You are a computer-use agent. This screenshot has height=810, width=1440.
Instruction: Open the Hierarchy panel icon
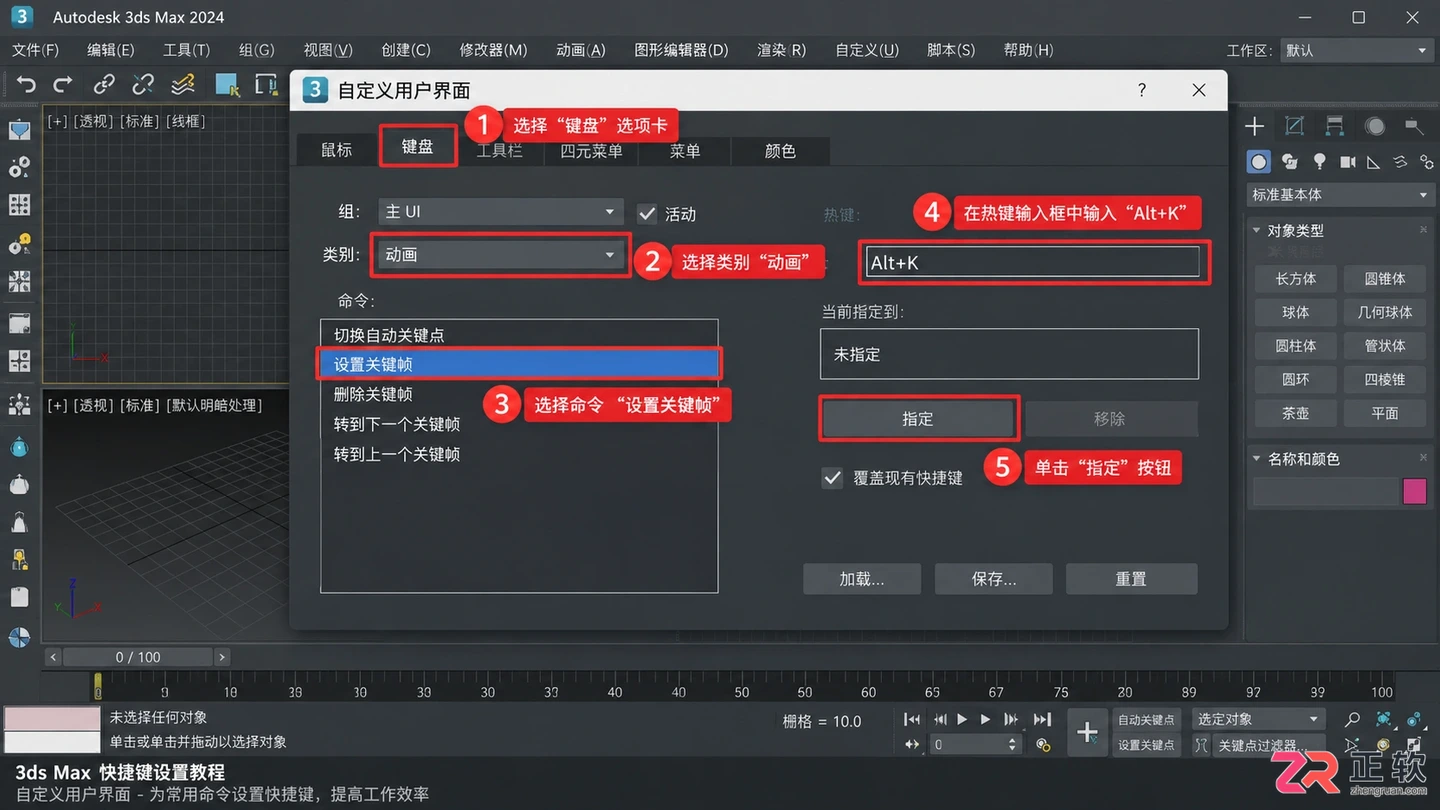click(1335, 126)
